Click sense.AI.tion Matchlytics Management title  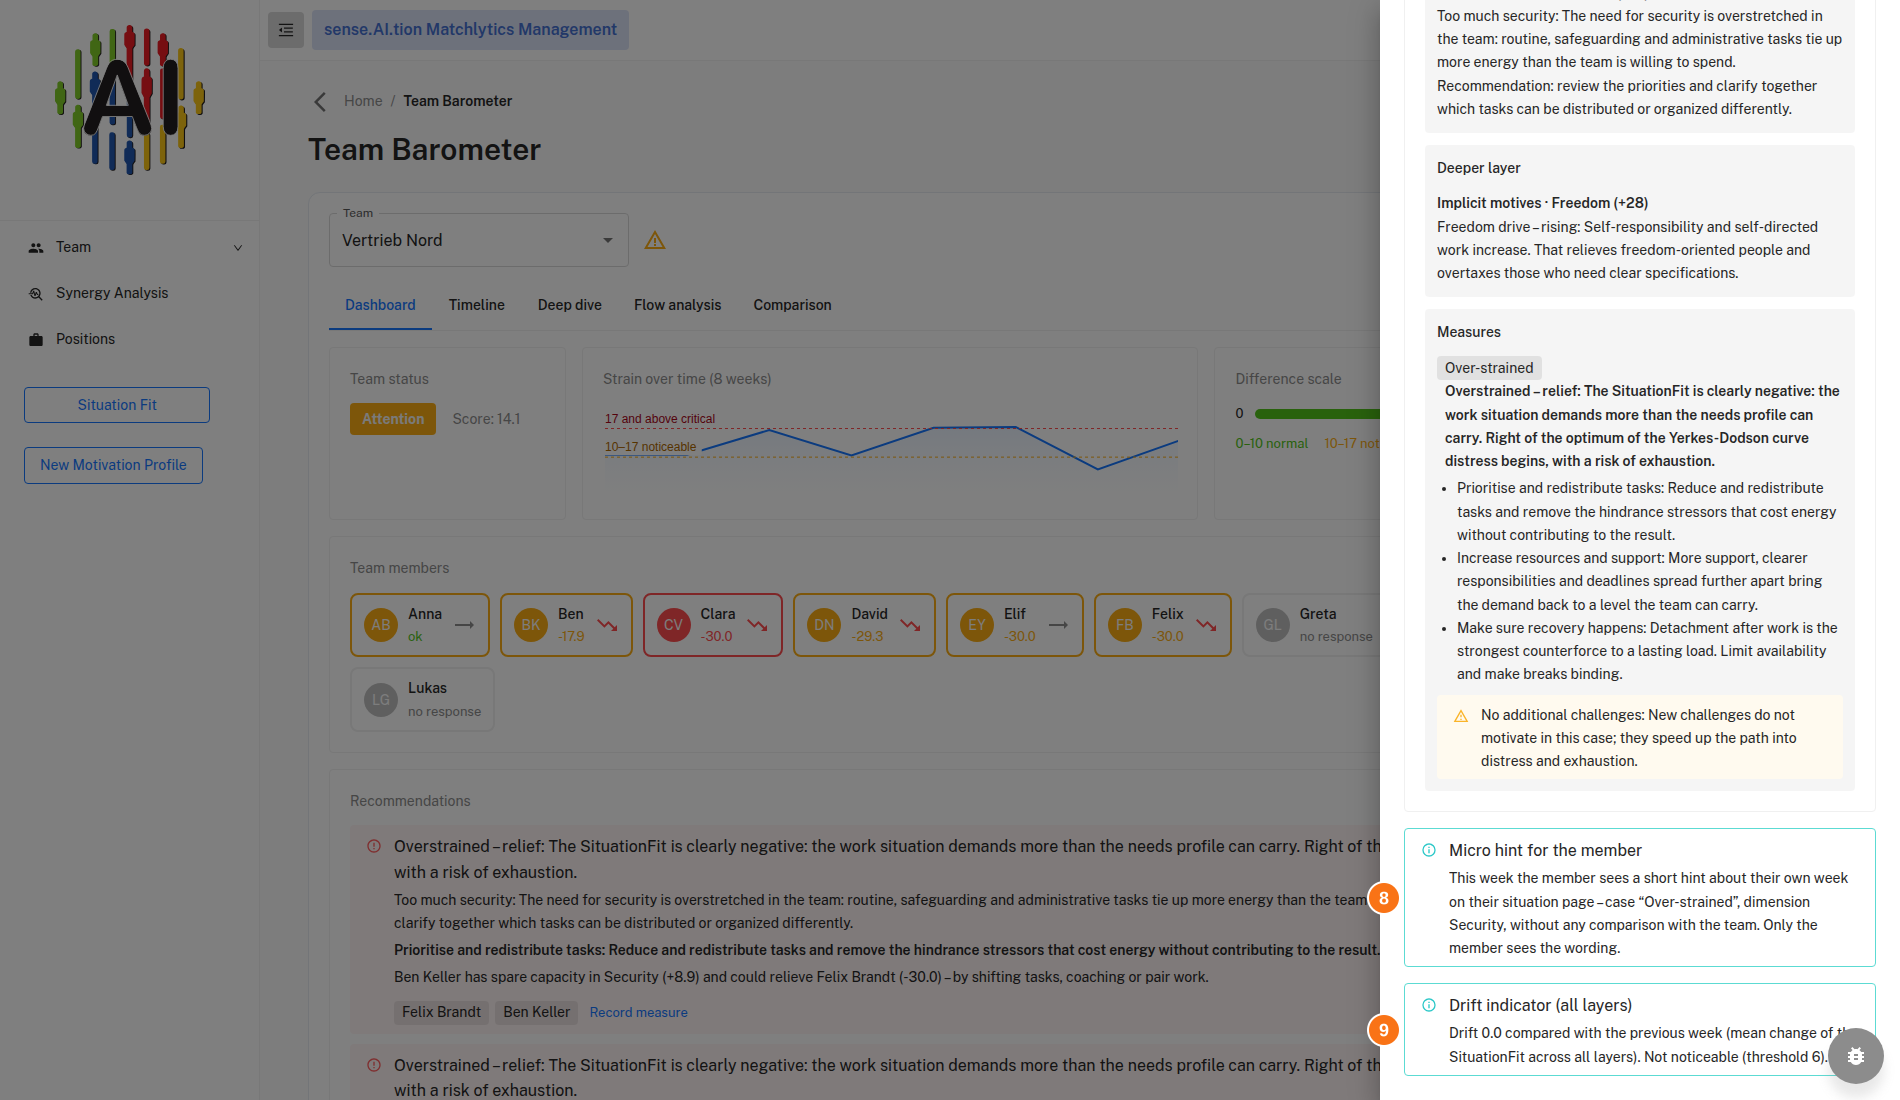(470, 30)
